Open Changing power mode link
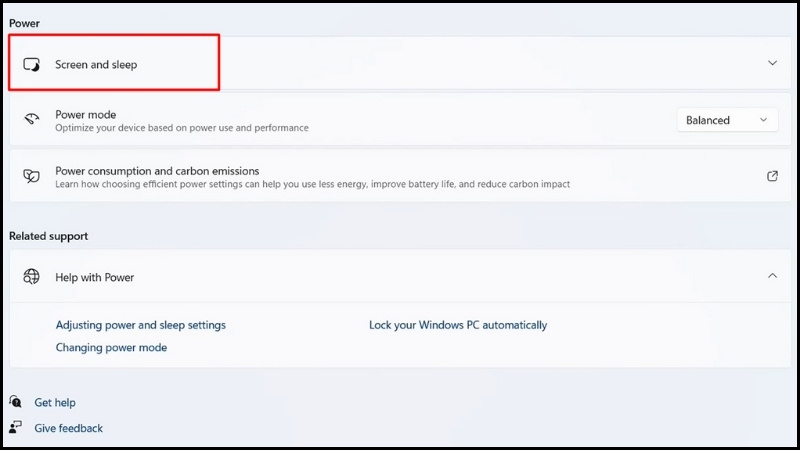Viewport: 800px width, 450px height. click(x=111, y=347)
